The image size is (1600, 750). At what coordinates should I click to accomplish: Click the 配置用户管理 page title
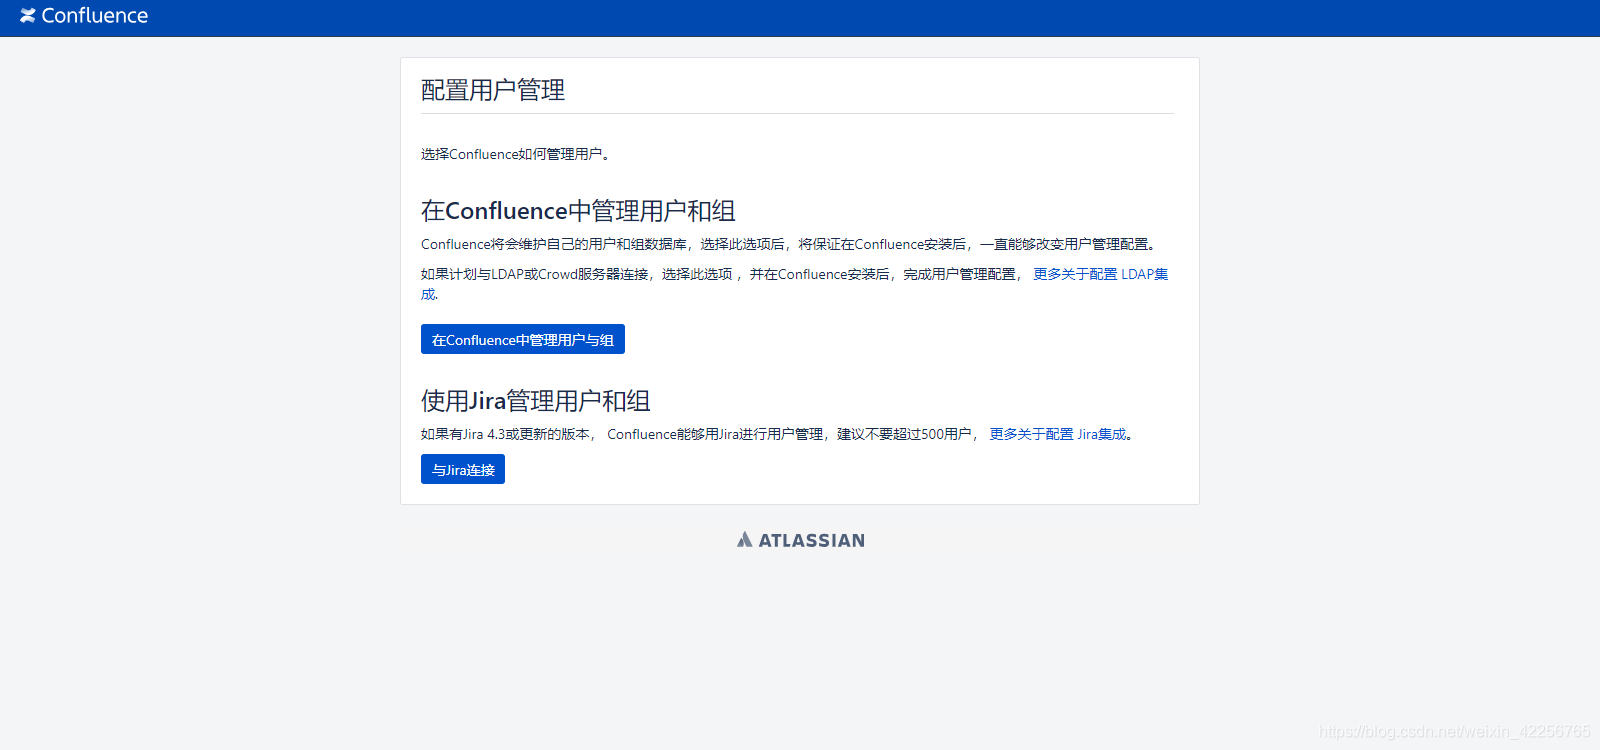493,90
